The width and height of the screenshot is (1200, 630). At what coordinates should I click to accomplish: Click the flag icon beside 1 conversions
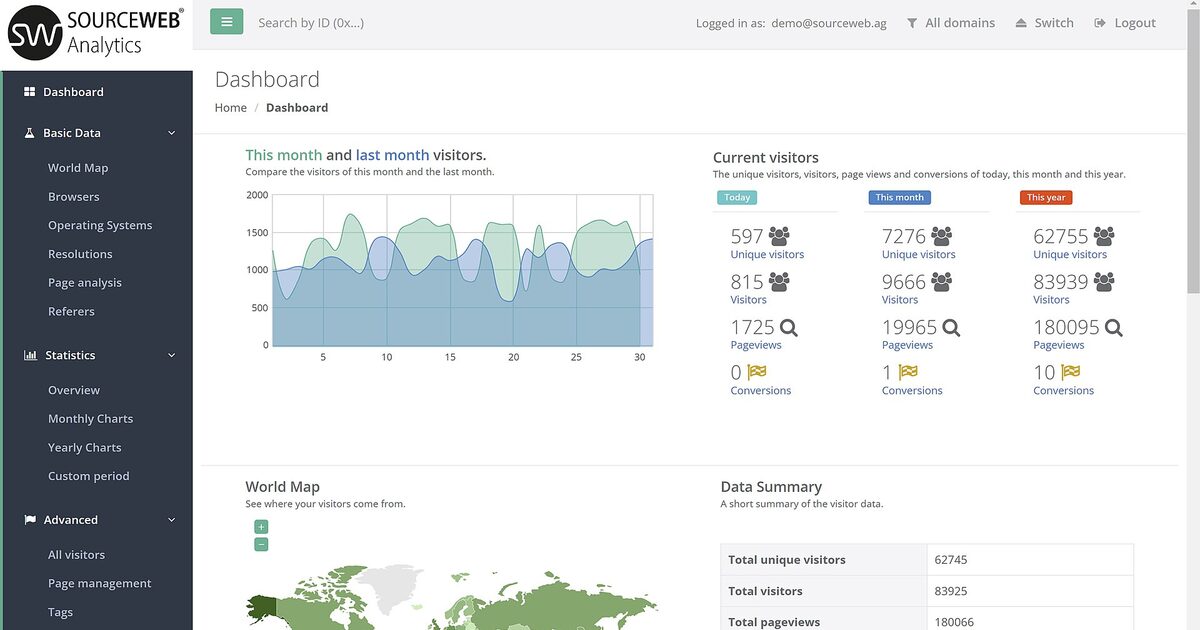pos(908,372)
